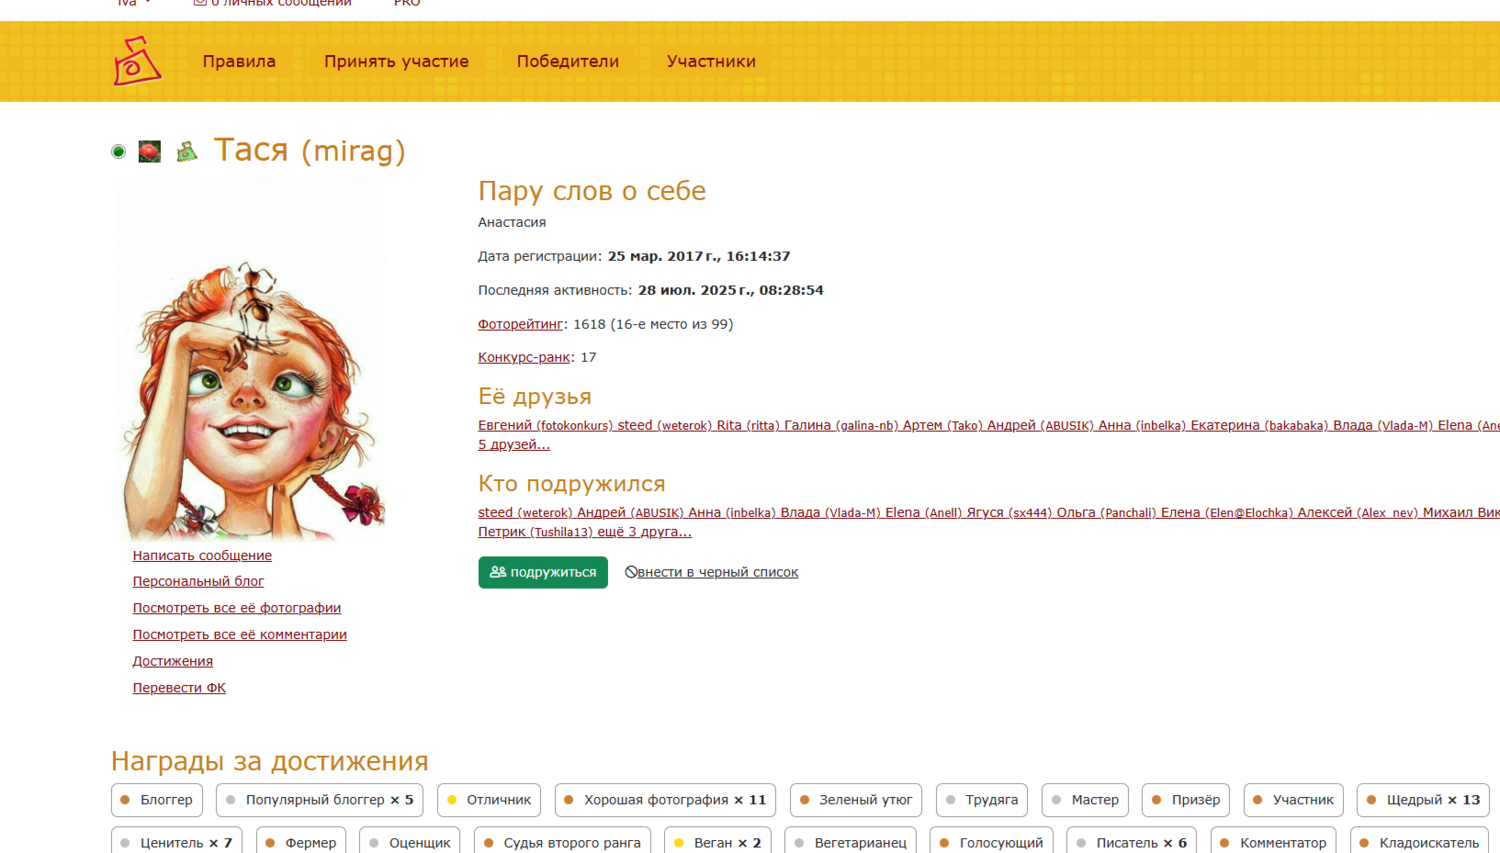This screenshot has height=853, width=1500.
Task: Click the block icon before черный список
Action: [631, 572]
